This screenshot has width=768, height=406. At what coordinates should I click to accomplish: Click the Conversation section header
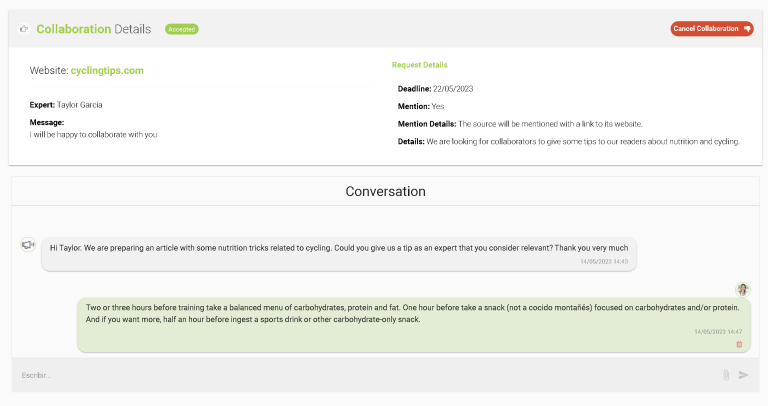click(x=385, y=191)
